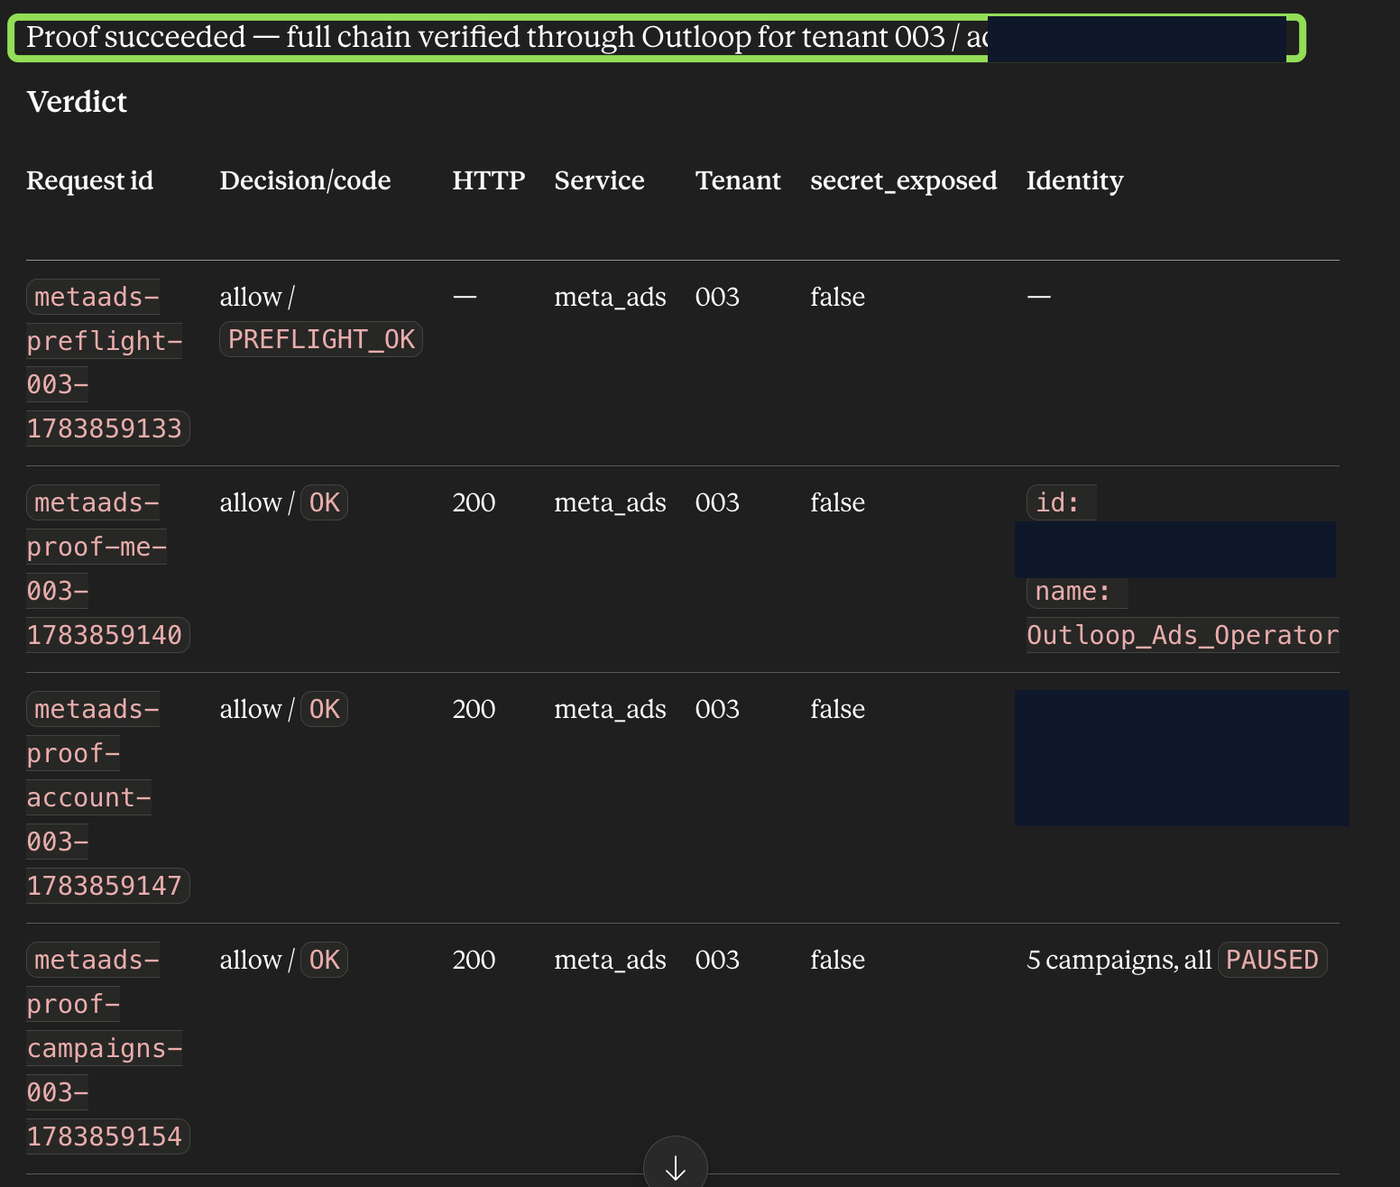Select request id metaads-proof-campaigns-003-1783859154
This screenshot has height=1187, width=1400.
coord(106,1048)
